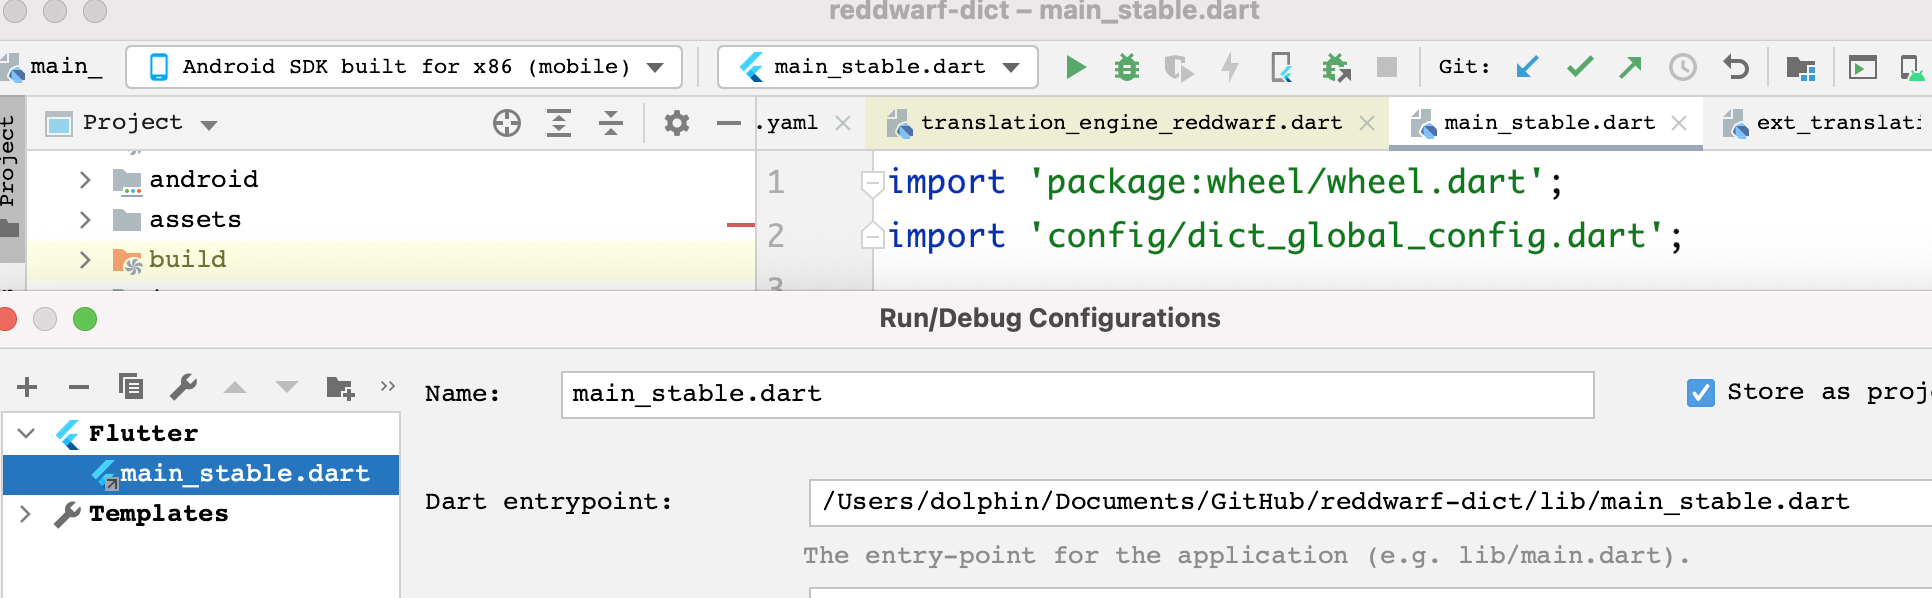
Task: Collapse the Flutter configurations node
Action: pos(27,433)
